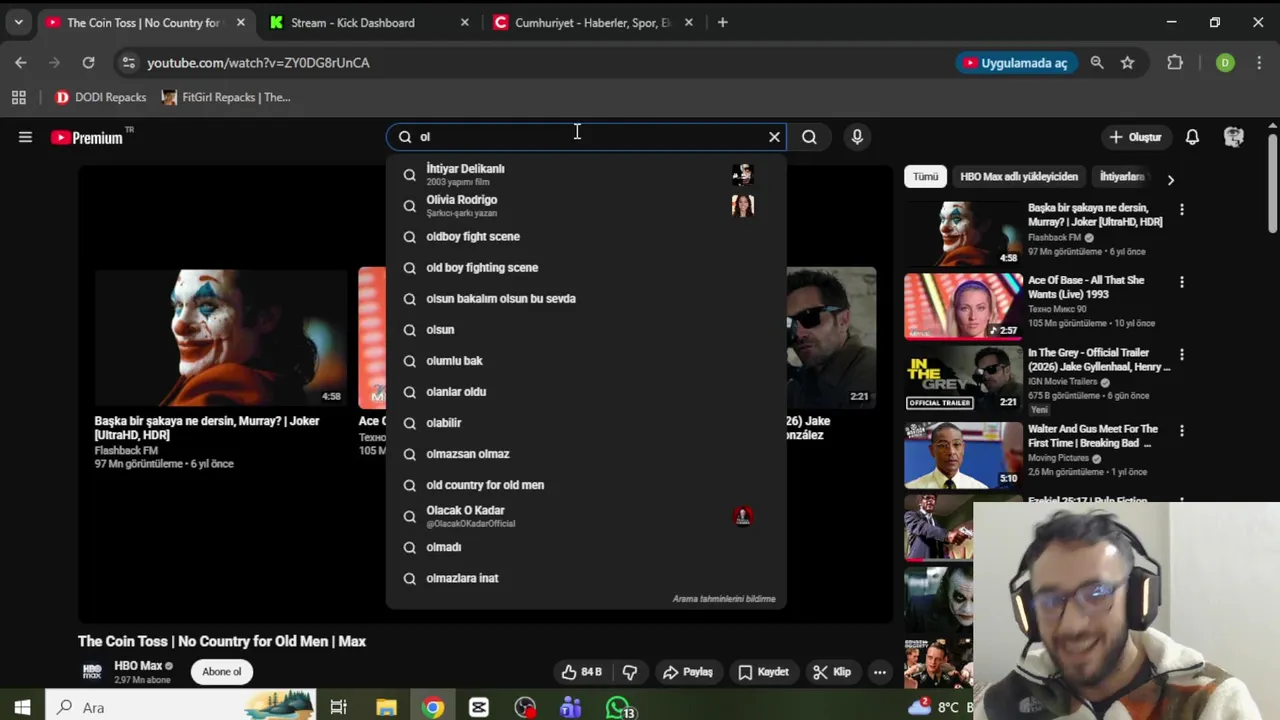Expand Chrome tab search dropdown
The width and height of the screenshot is (1280, 720).
tap(18, 22)
